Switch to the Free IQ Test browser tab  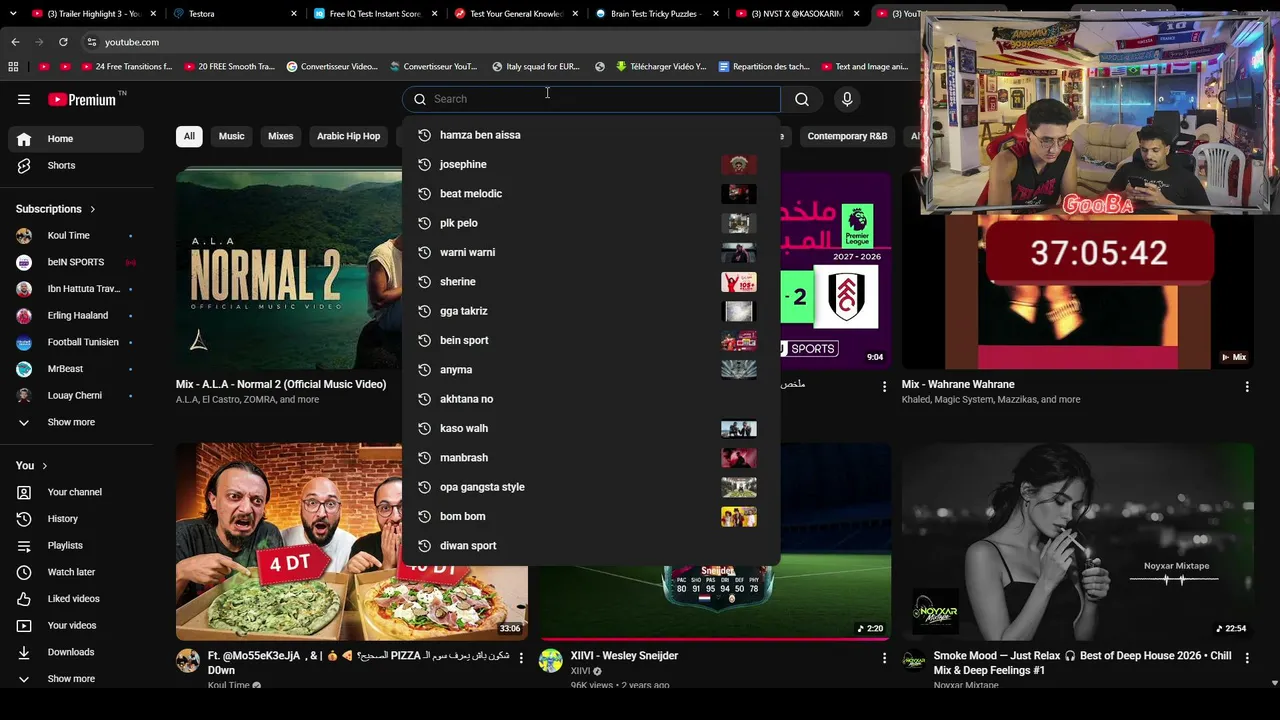[375, 14]
